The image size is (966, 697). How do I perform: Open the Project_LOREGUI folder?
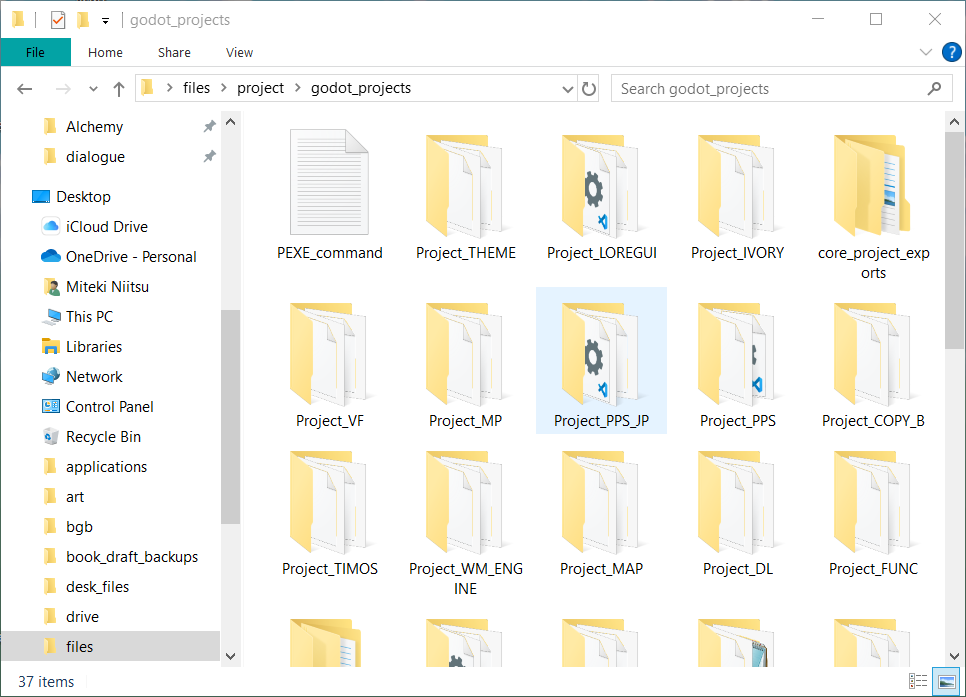(602, 196)
